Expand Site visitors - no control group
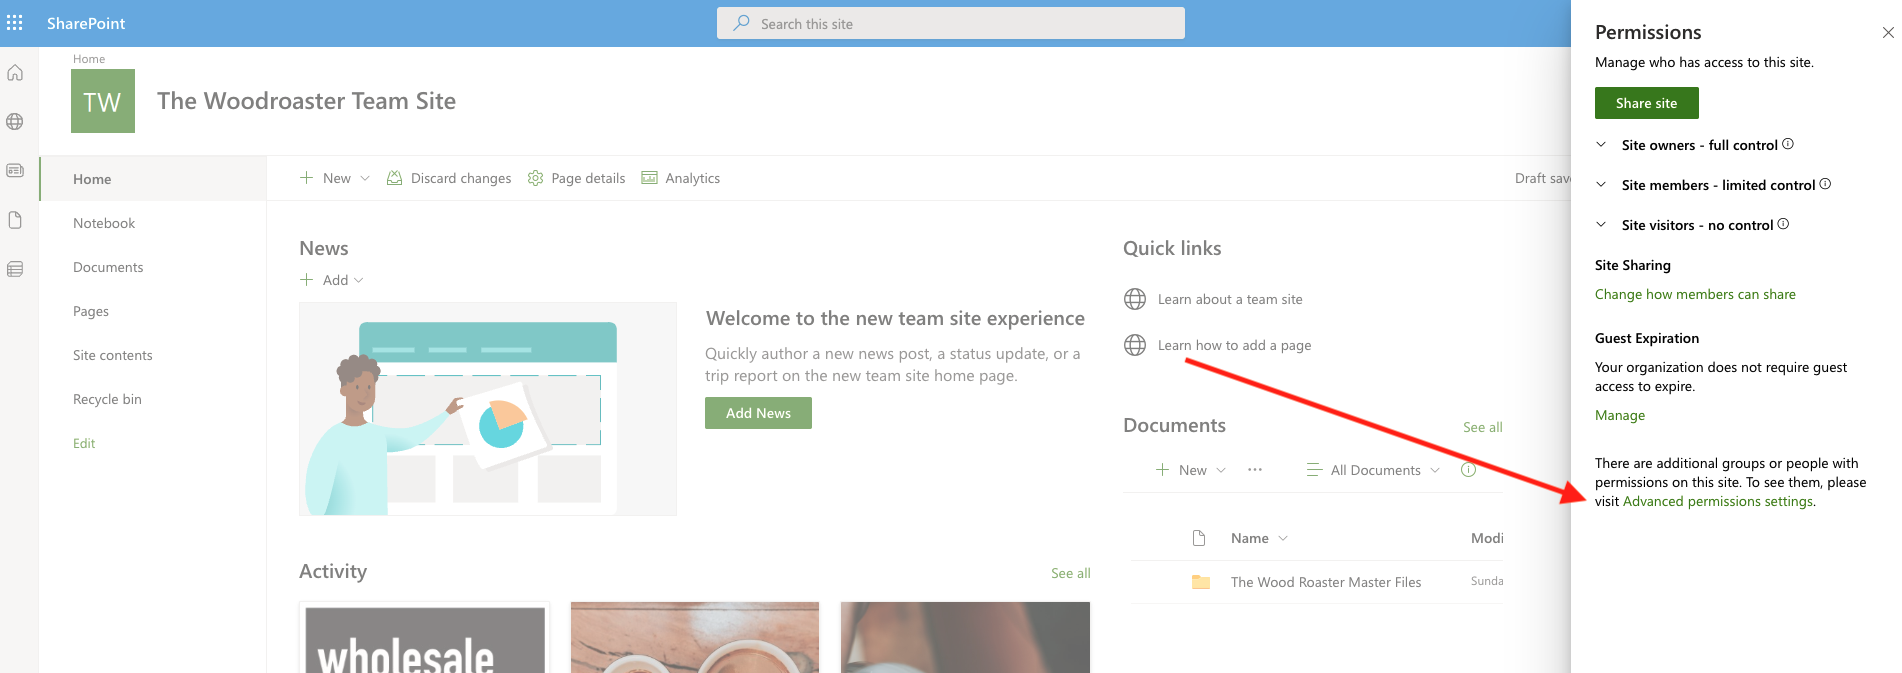 [x=1601, y=225]
